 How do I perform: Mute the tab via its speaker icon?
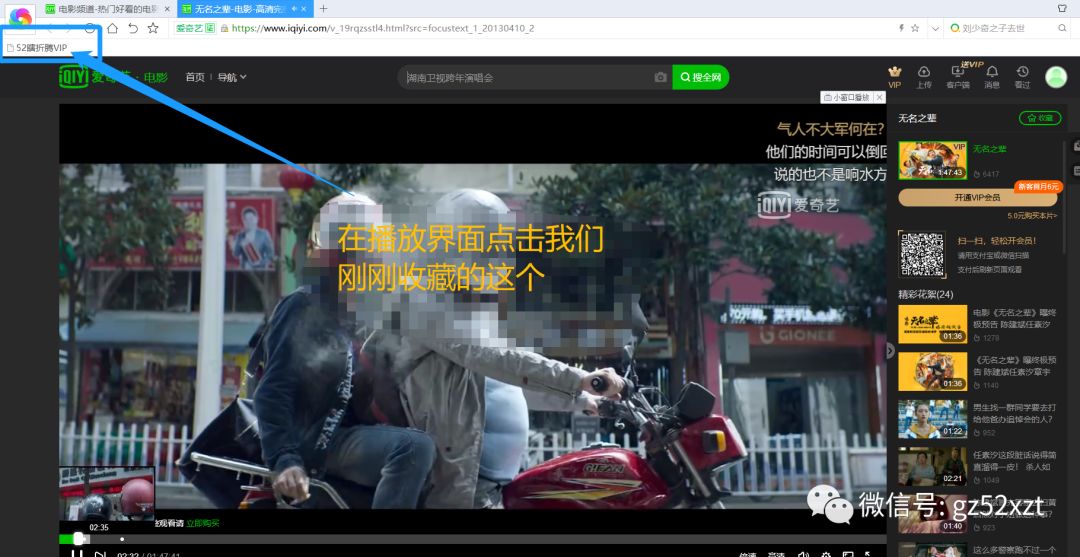point(295,9)
